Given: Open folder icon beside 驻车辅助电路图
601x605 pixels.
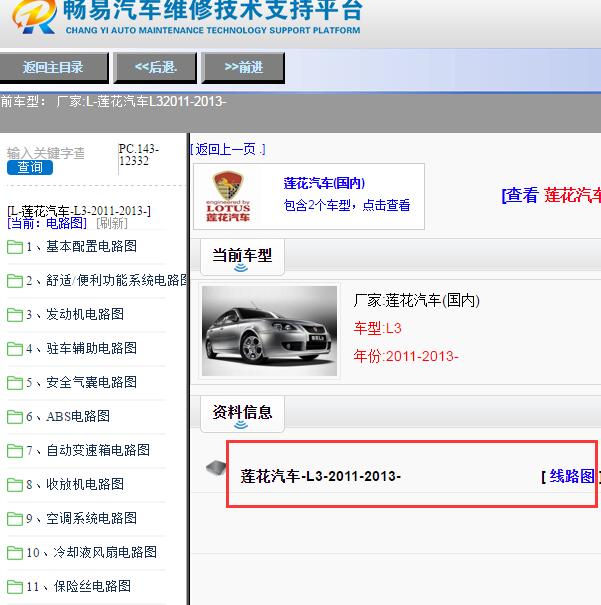Looking at the screenshot, I should (15, 349).
